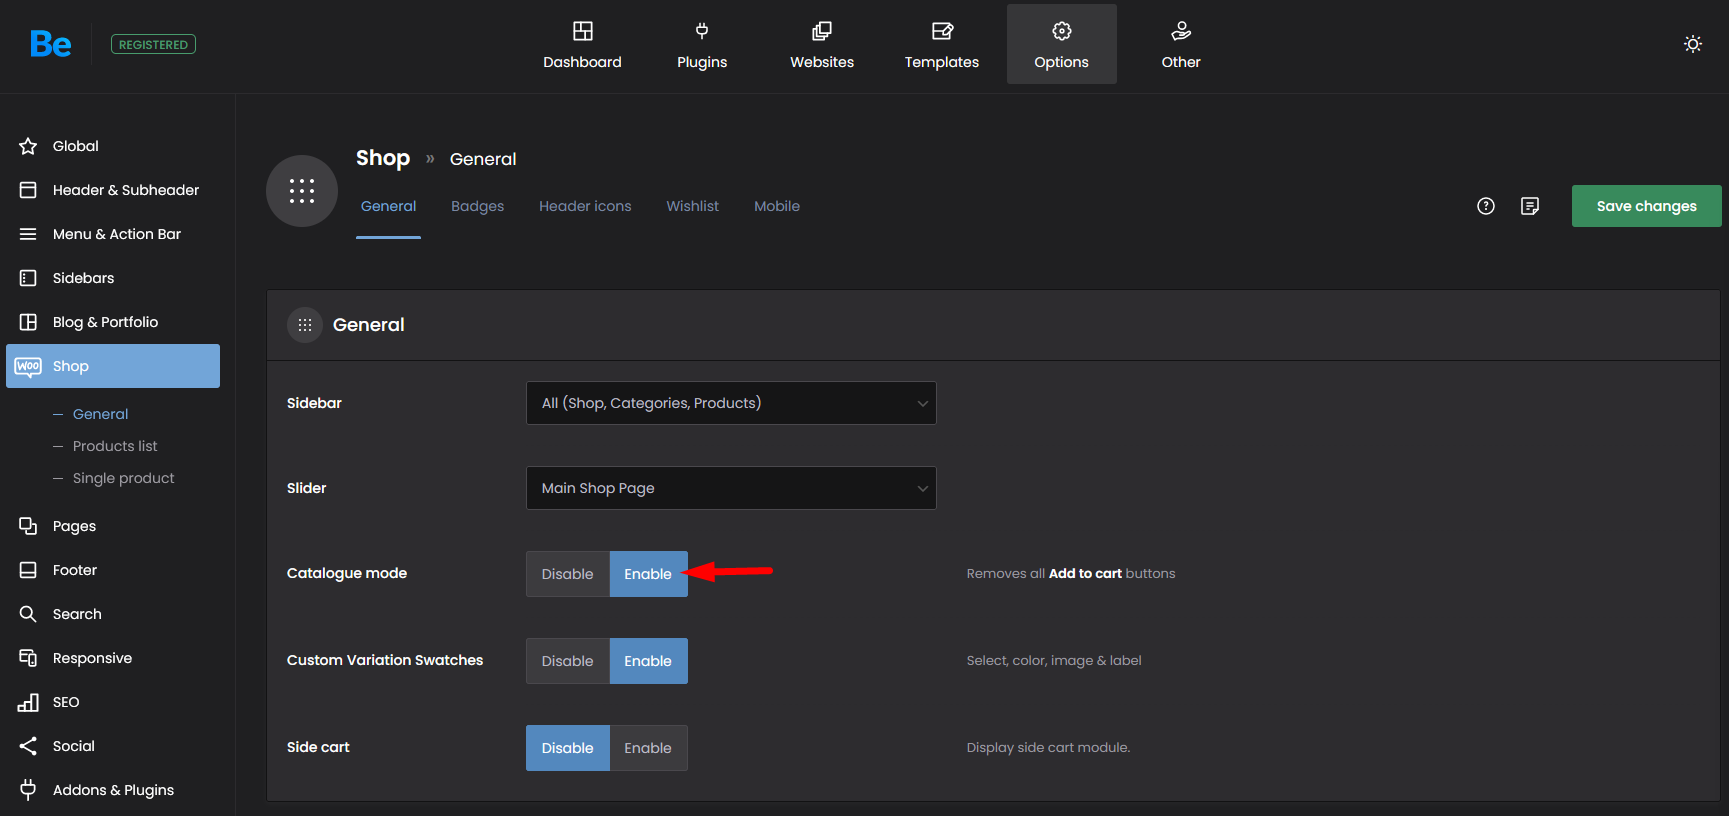Open the Templates top menu label

coord(942,62)
